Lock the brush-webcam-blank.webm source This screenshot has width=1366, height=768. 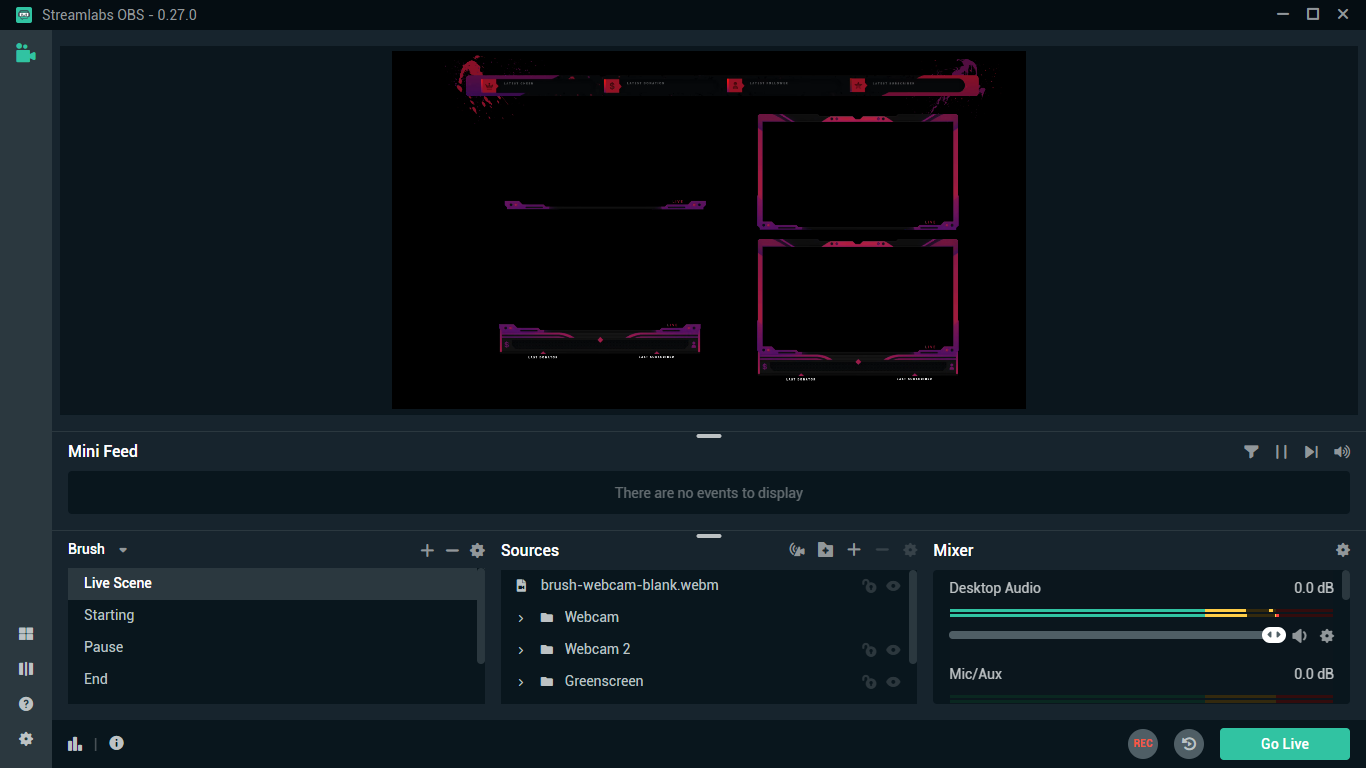(869, 586)
